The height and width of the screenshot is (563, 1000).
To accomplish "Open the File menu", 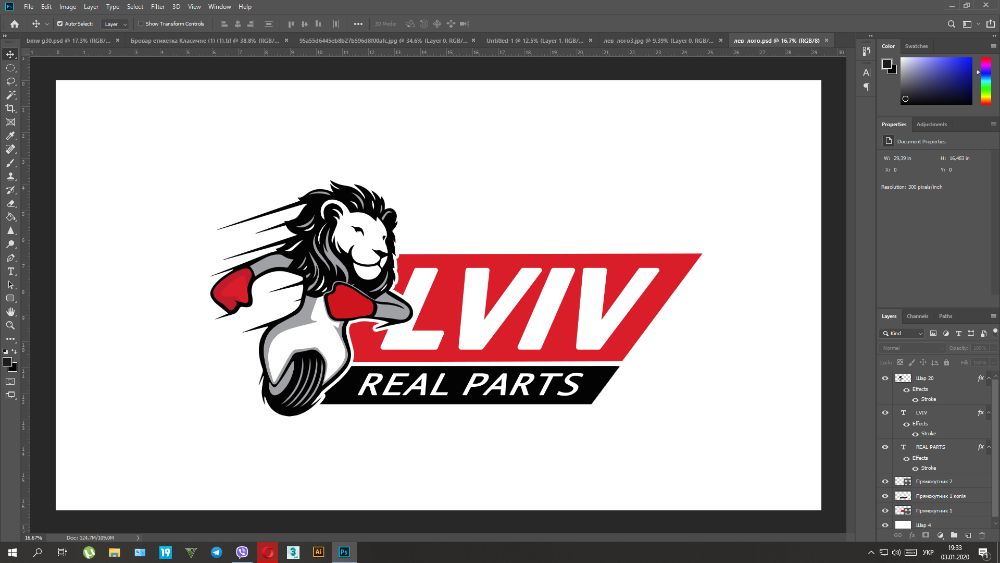I will (28, 6).
